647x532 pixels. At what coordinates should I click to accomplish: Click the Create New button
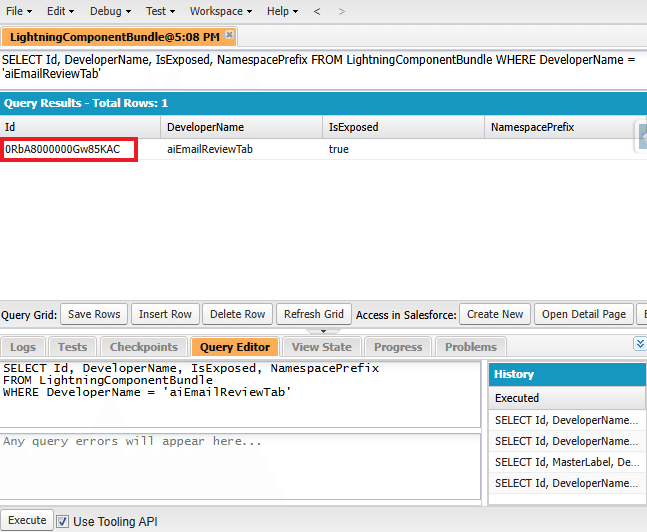[x=495, y=314]
